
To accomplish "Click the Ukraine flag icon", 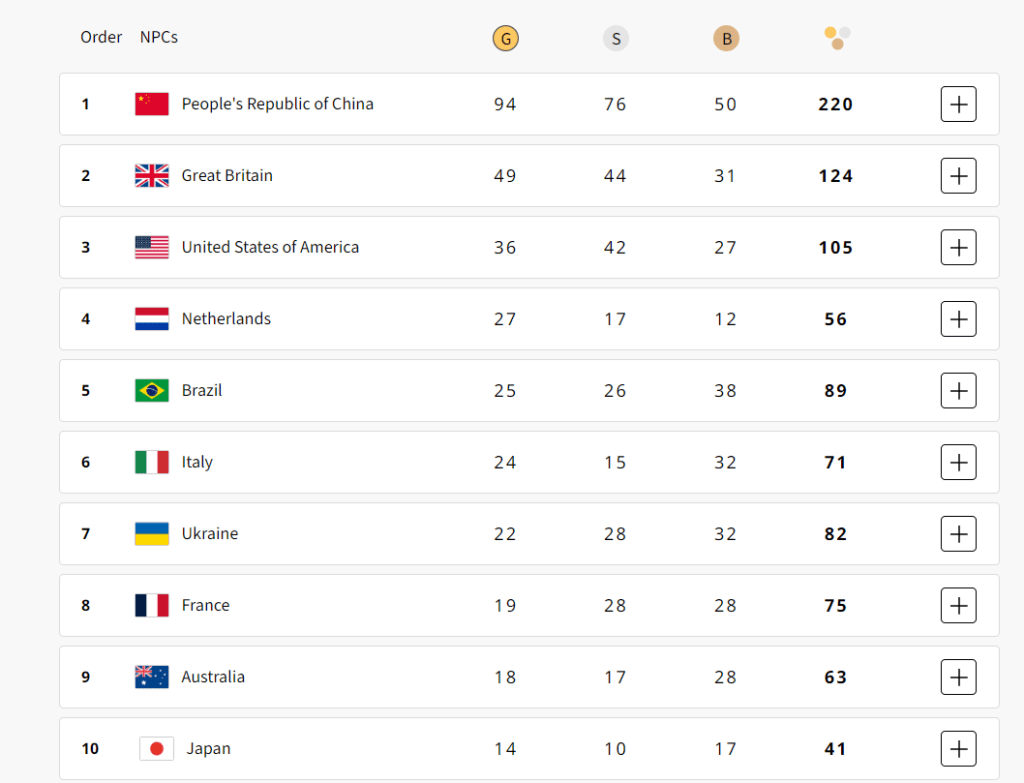I will click(152, 534).
